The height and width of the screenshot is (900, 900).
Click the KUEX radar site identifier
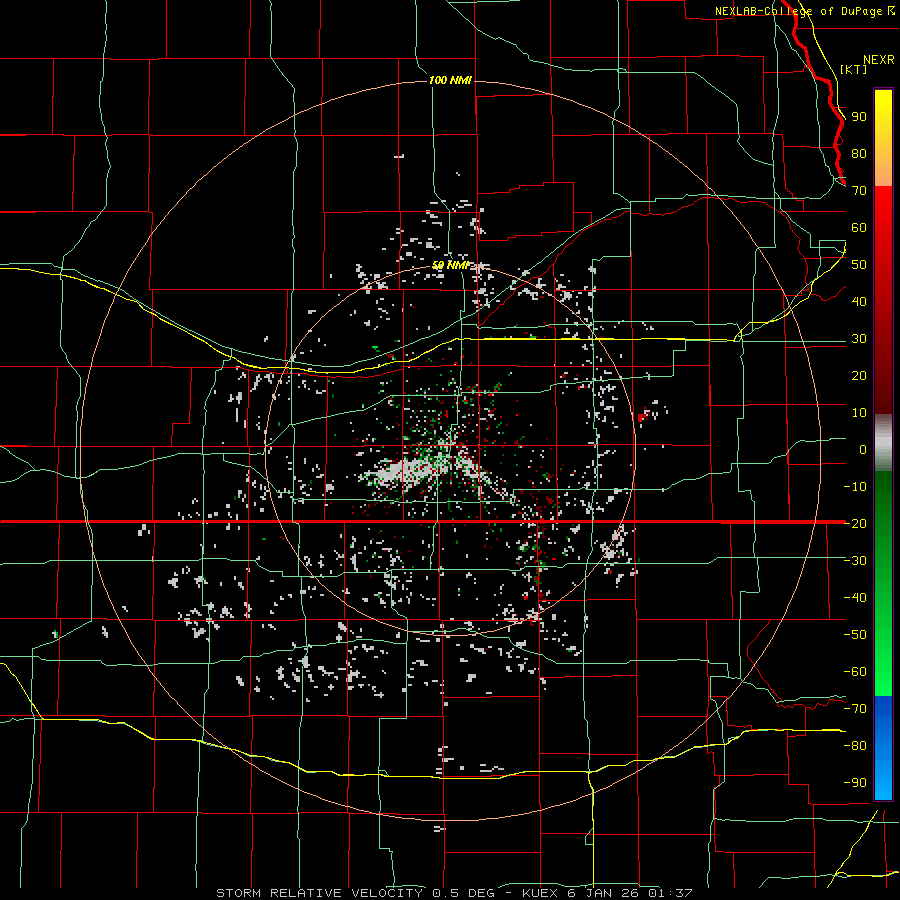[x=540, y=893]
